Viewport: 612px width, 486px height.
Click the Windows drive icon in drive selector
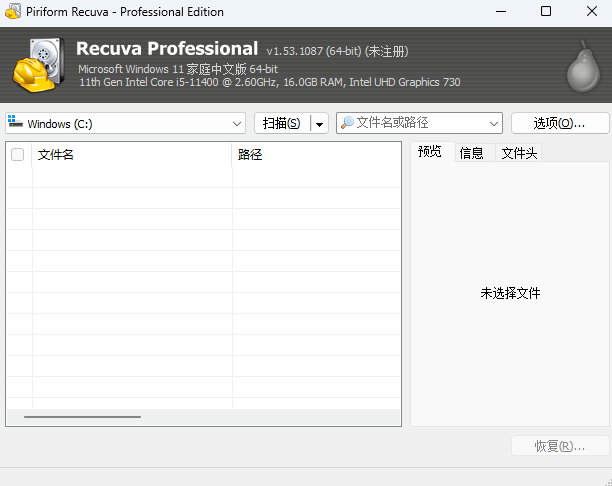click(x=15, y=121)
